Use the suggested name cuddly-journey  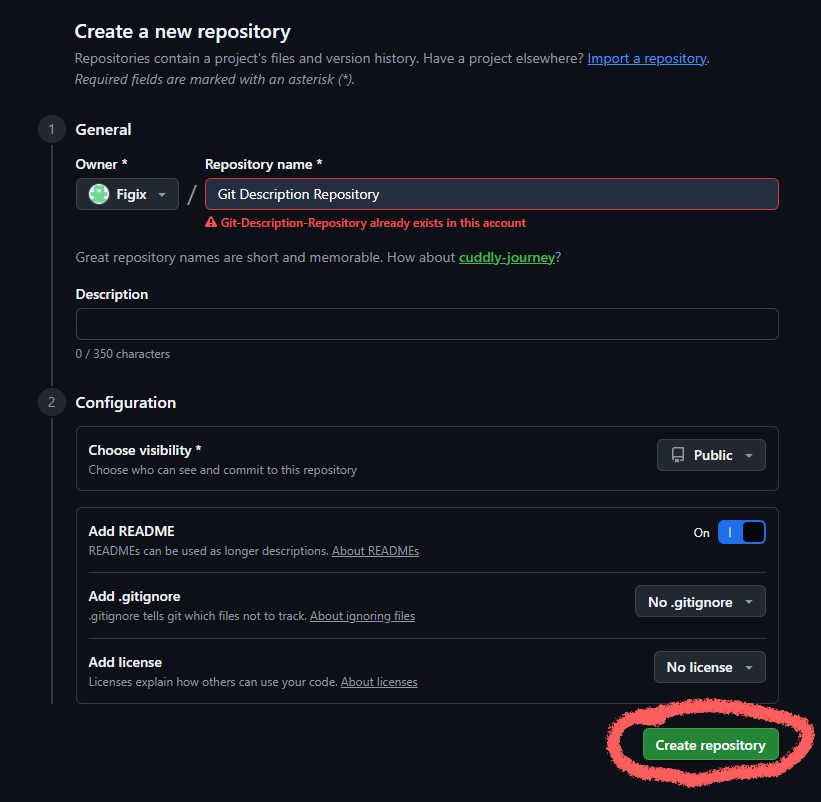pos(506,257)
